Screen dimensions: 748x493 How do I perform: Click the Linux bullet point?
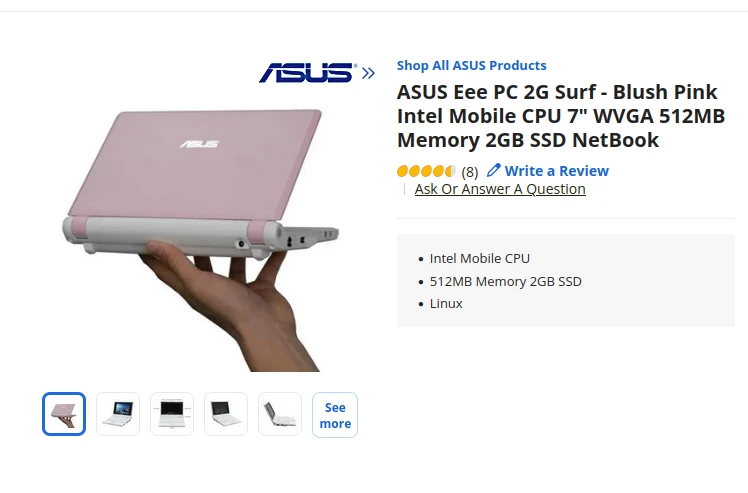[x=446, y=303]
